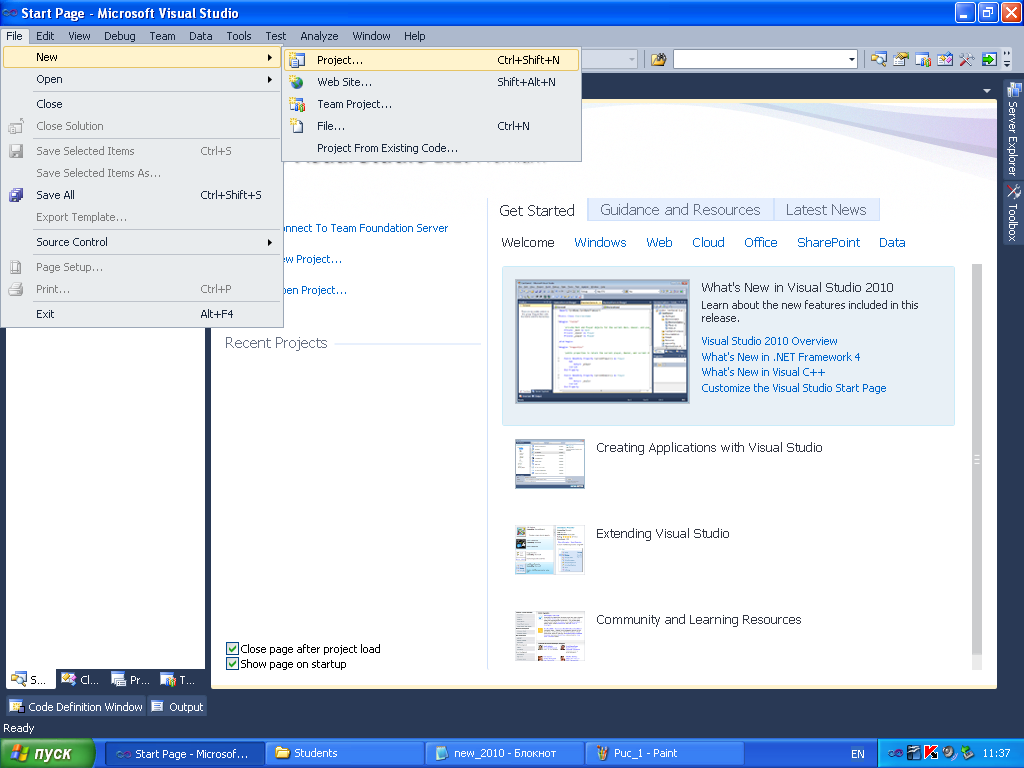
Task: Click Exit in the File menu
Action: coord(142,314)
